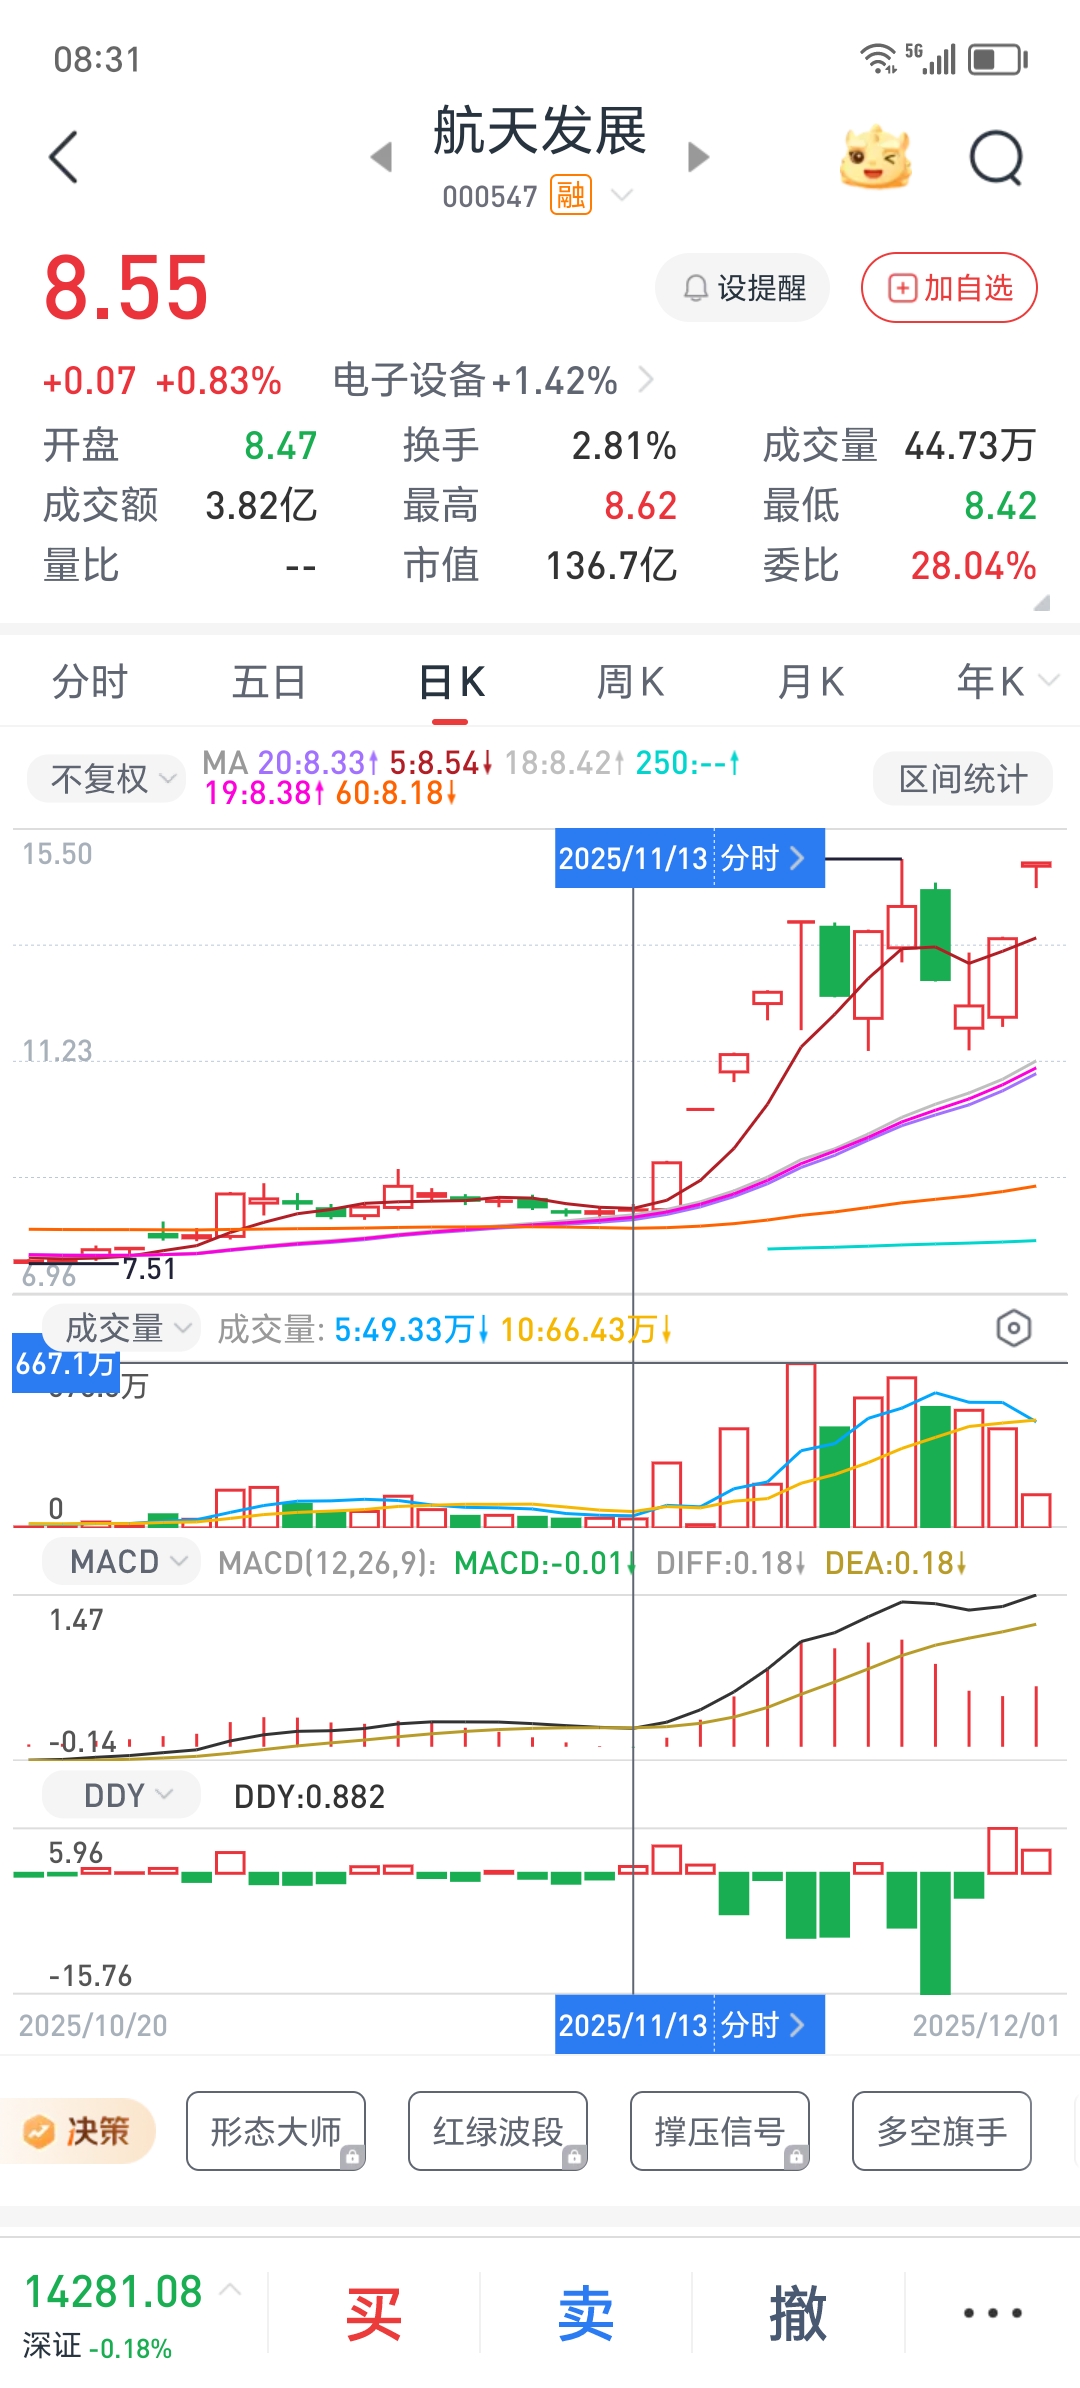This screenshot has width=1080, height=2388.
Task: Add stock to watchlist with 加自选
Action: (x=949, y=288)
